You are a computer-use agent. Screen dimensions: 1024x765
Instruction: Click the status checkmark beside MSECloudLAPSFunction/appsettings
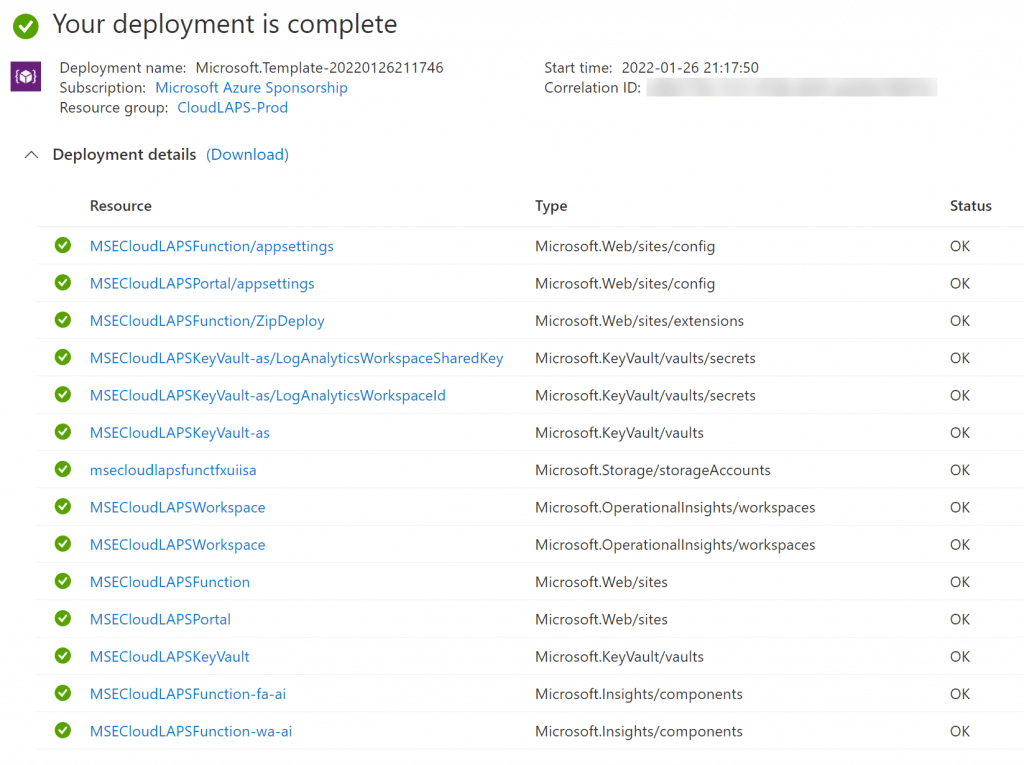pos(63,245)
